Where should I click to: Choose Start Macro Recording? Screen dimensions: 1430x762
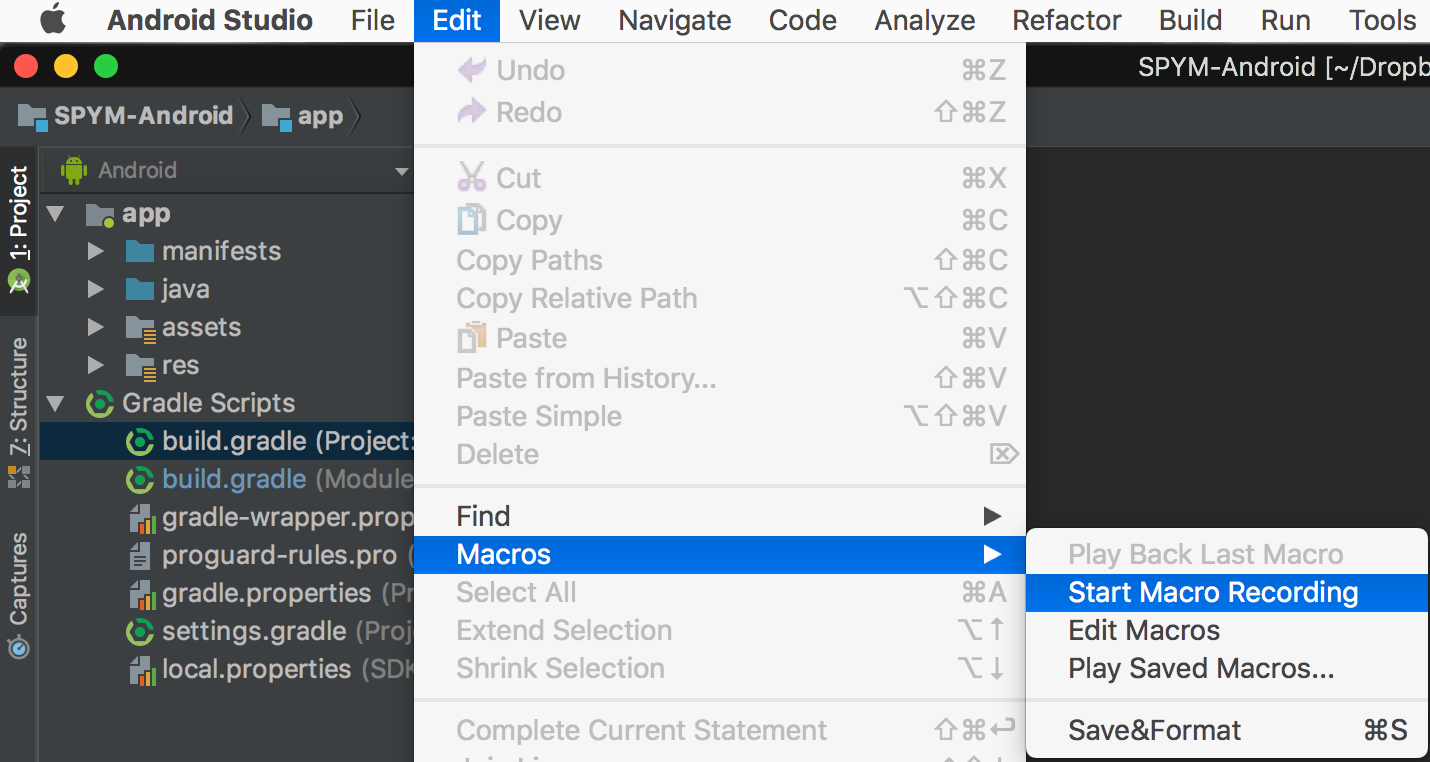(x=1212, y=593)
